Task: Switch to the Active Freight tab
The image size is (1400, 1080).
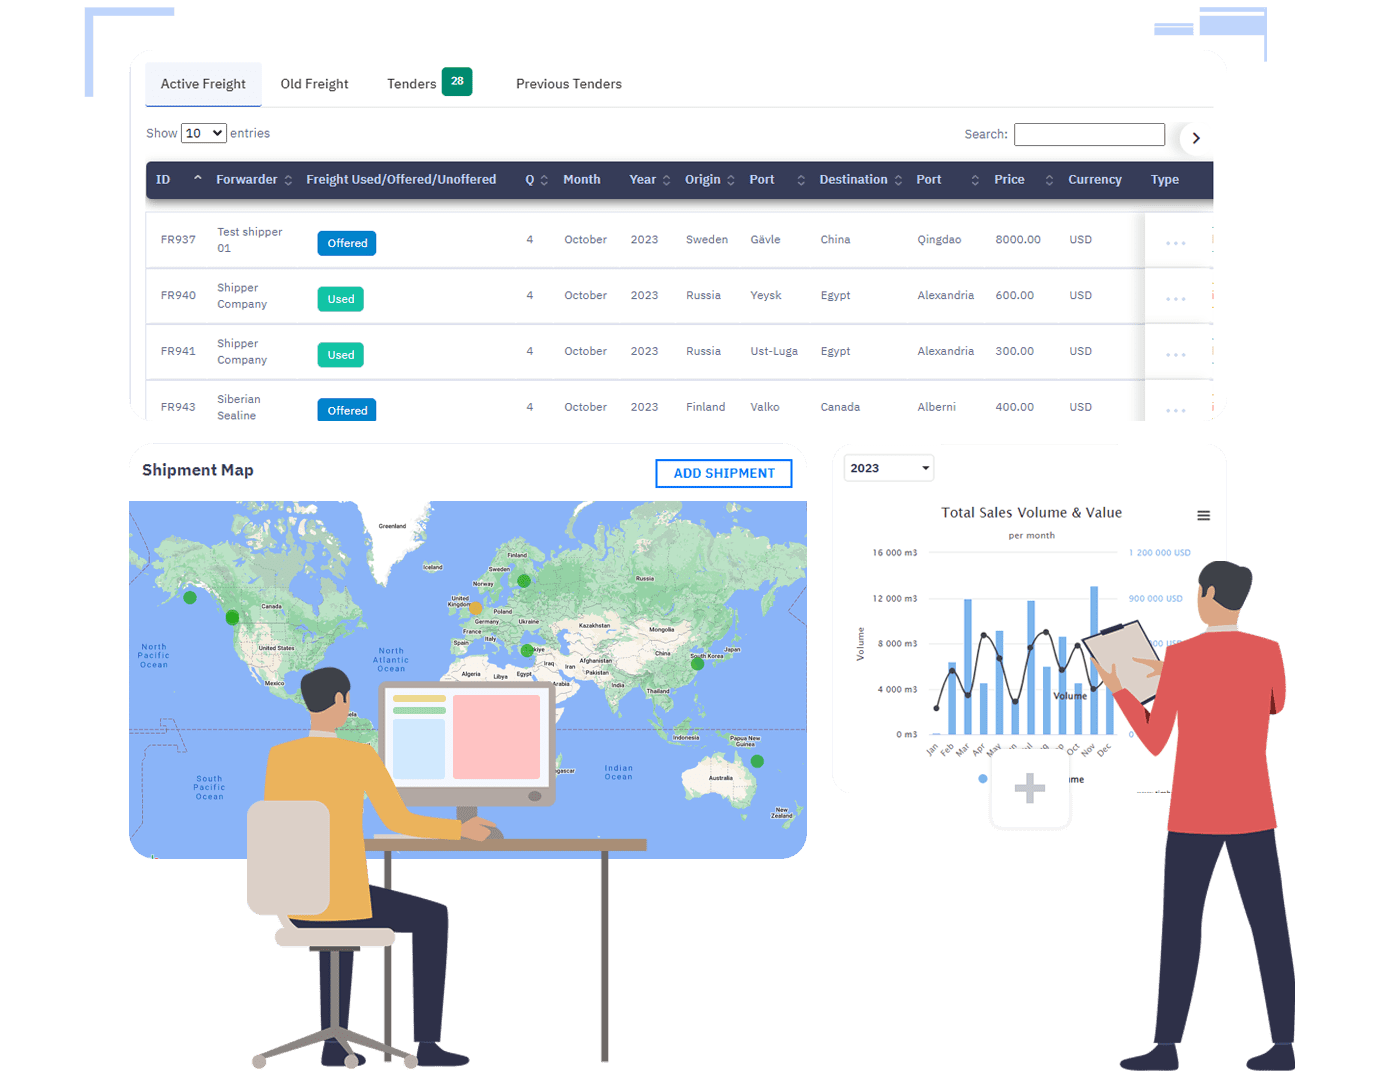Action: click(203, 84)
